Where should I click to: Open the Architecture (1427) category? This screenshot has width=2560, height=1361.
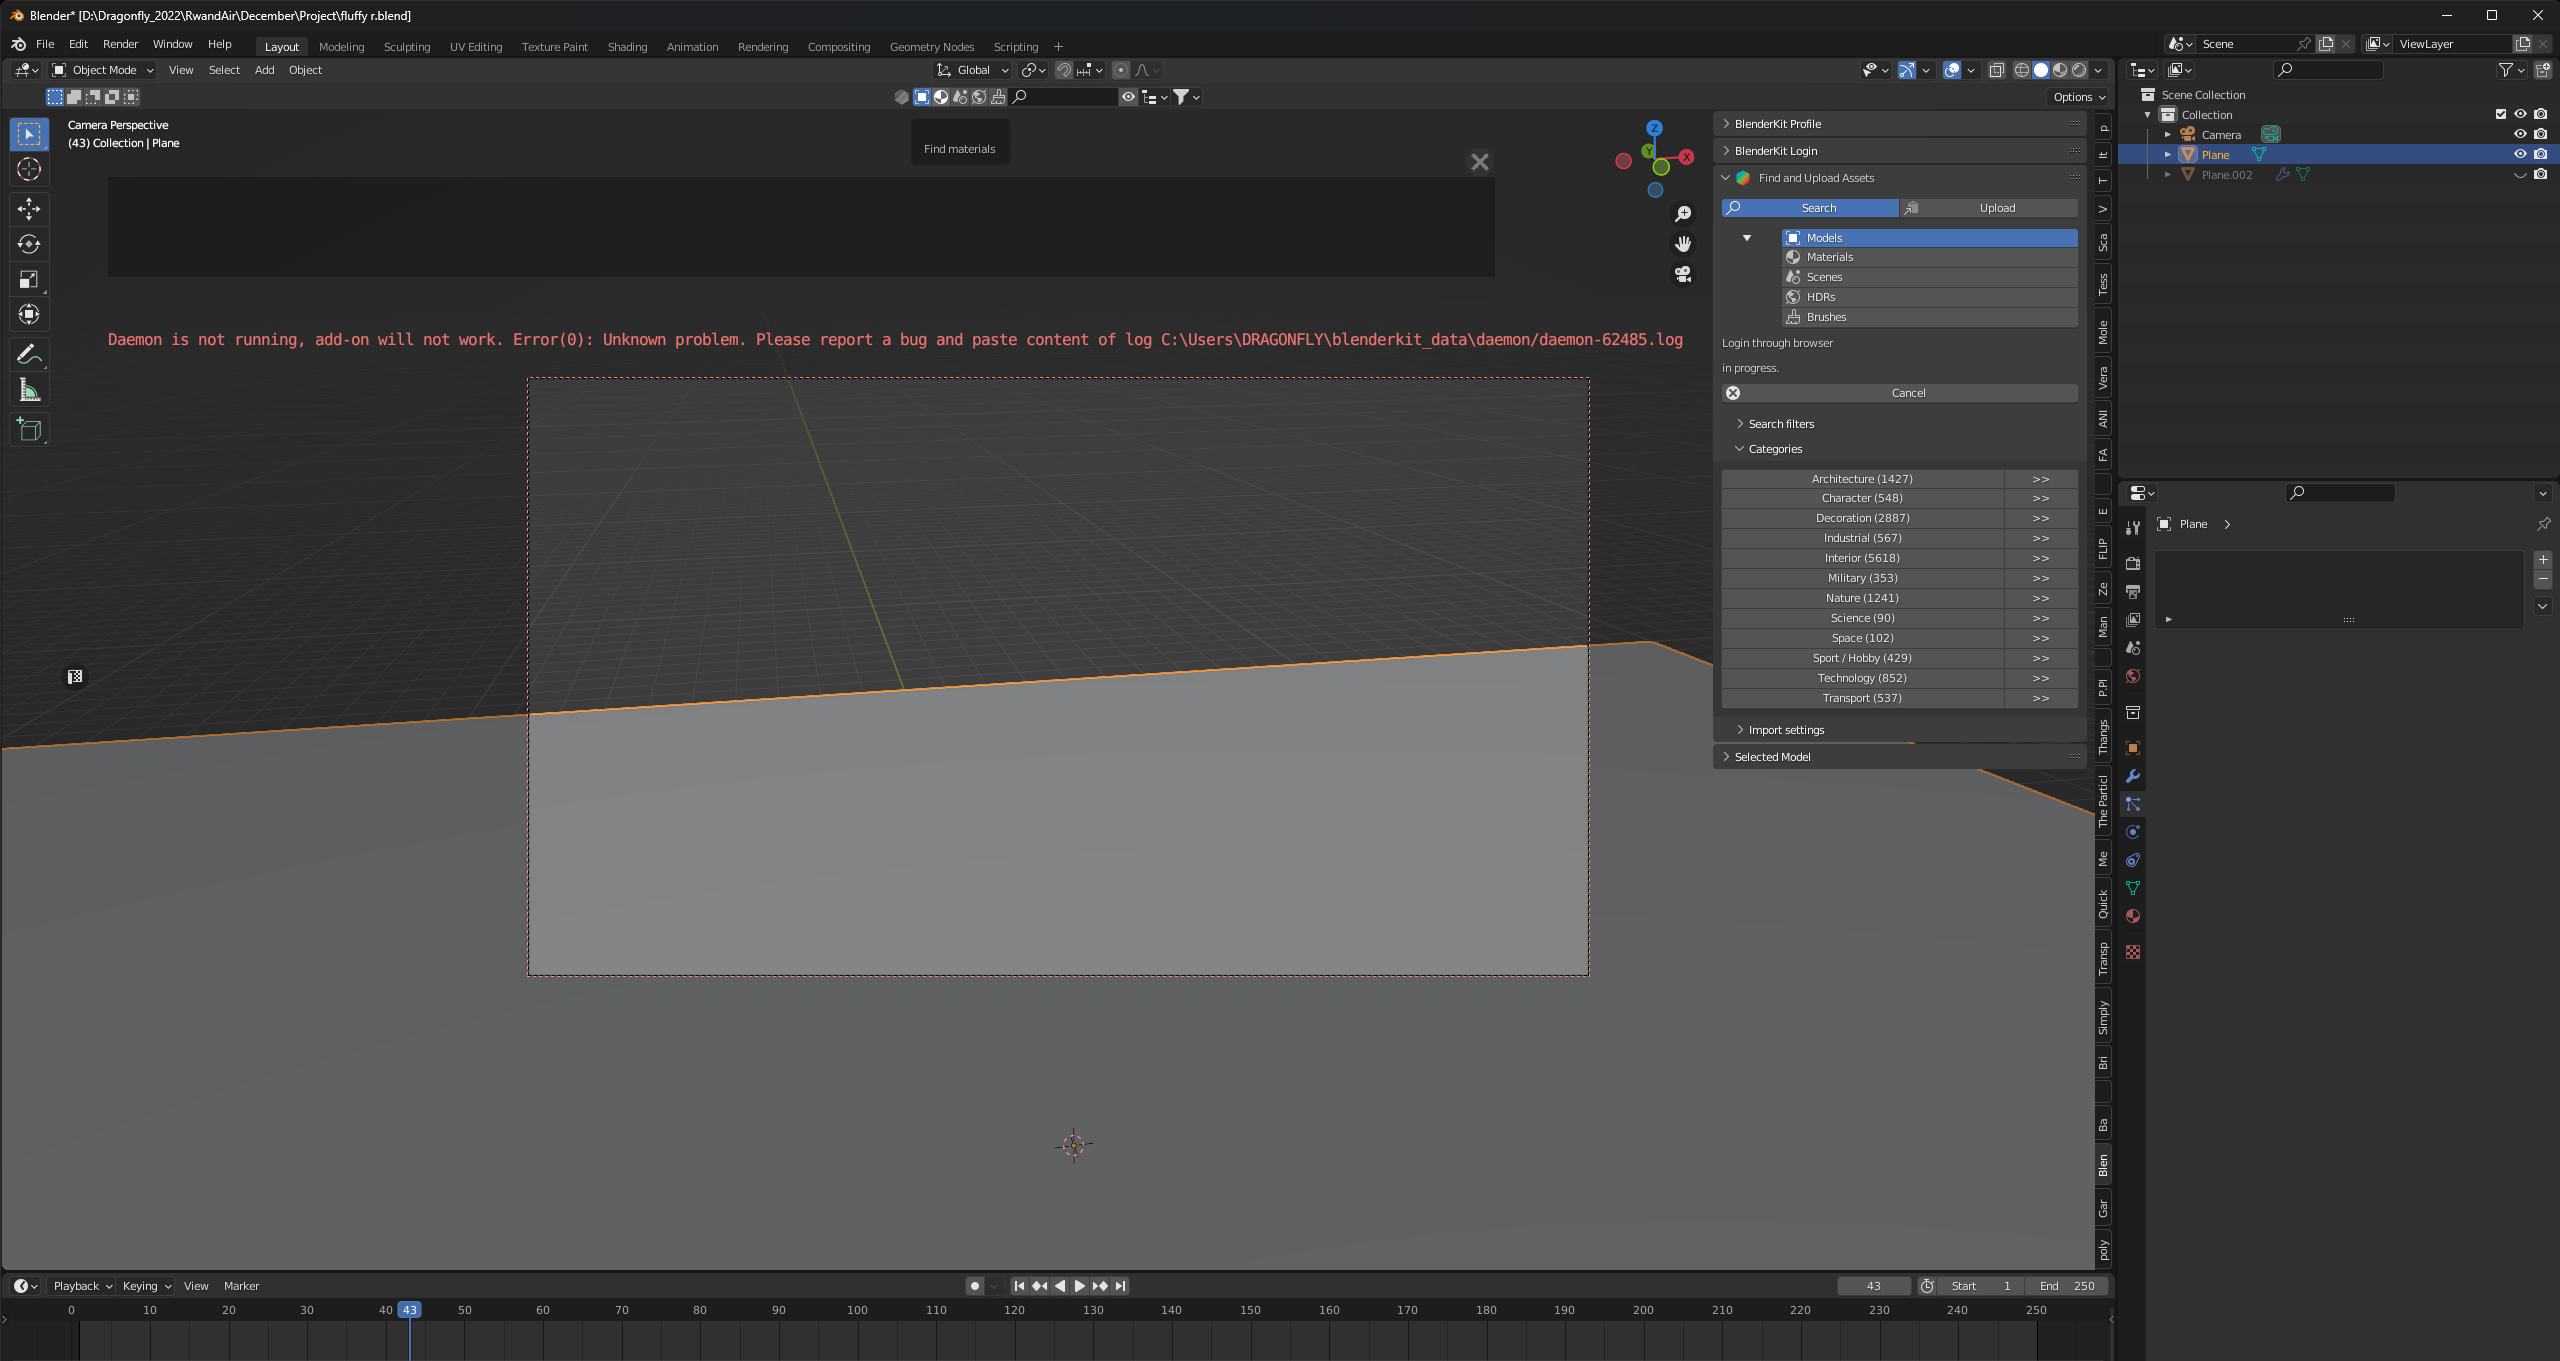pyautogui.click(x=1861, y=479)
